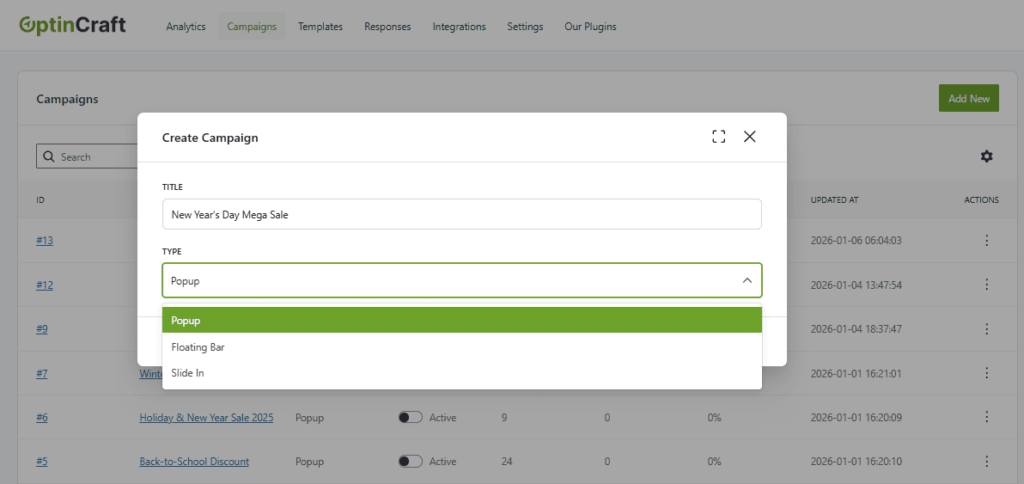The width and height of the screenshot is (1024, 484).
Task: Open campaign #7 link
Action: click(42, 373)
